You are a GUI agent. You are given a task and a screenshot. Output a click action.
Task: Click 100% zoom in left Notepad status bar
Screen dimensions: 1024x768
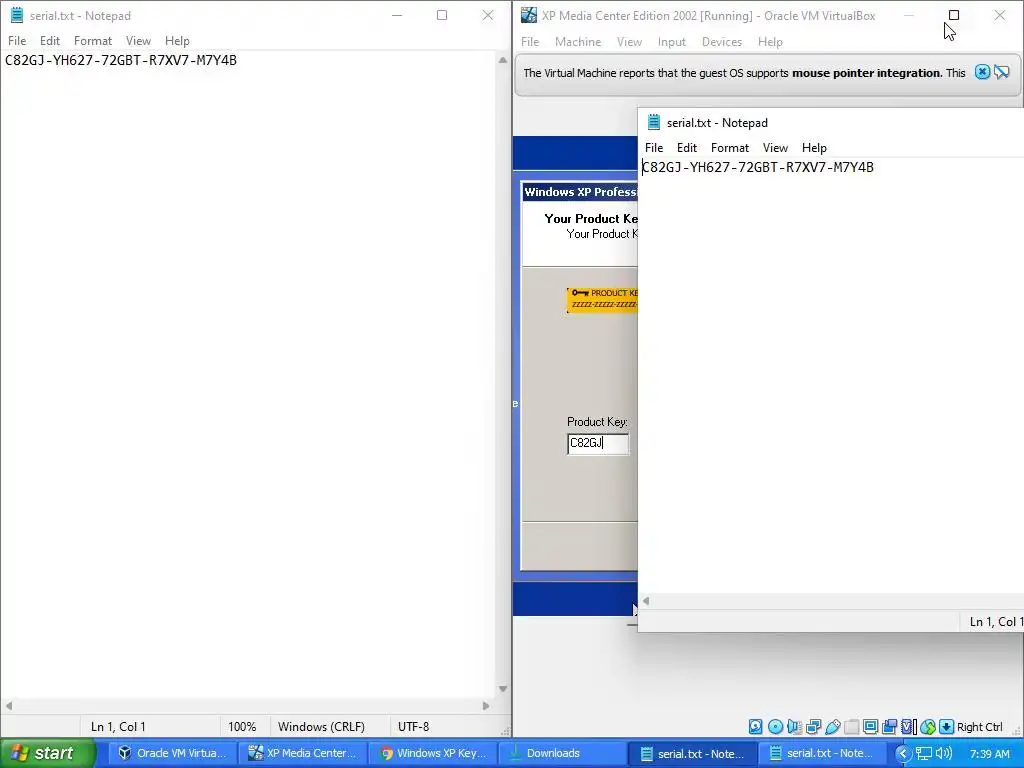pyautogui.click(x=242, y=727)
